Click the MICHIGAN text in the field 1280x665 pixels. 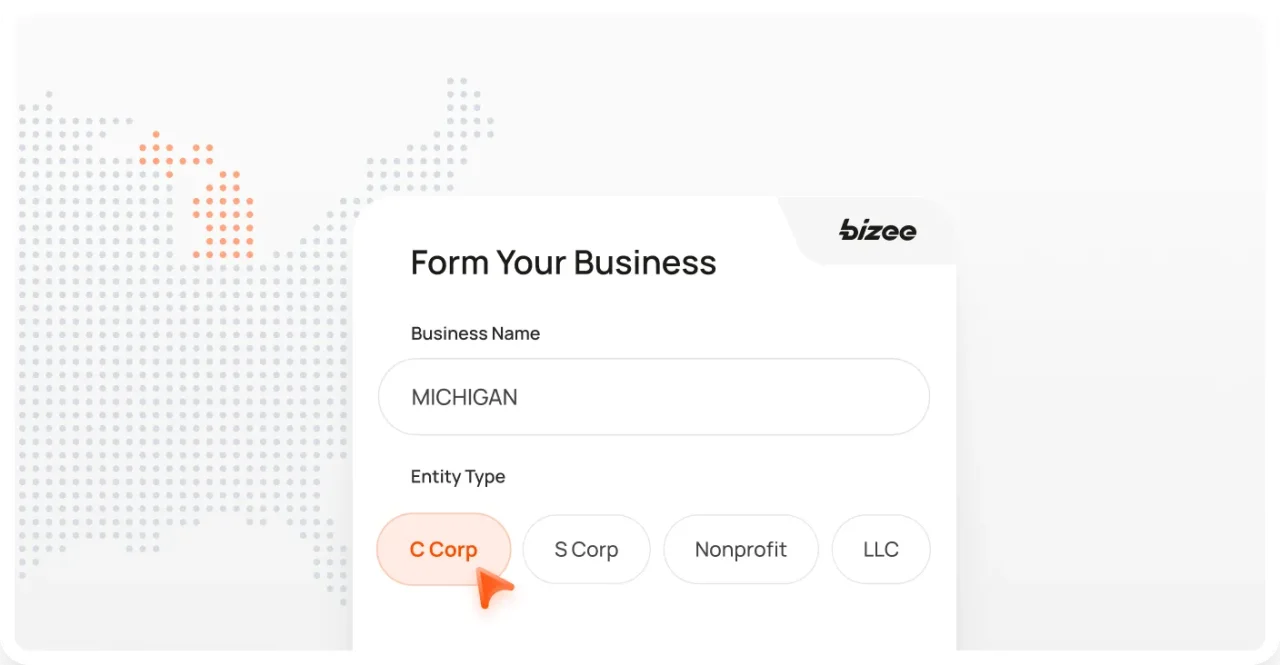point(464,396)
